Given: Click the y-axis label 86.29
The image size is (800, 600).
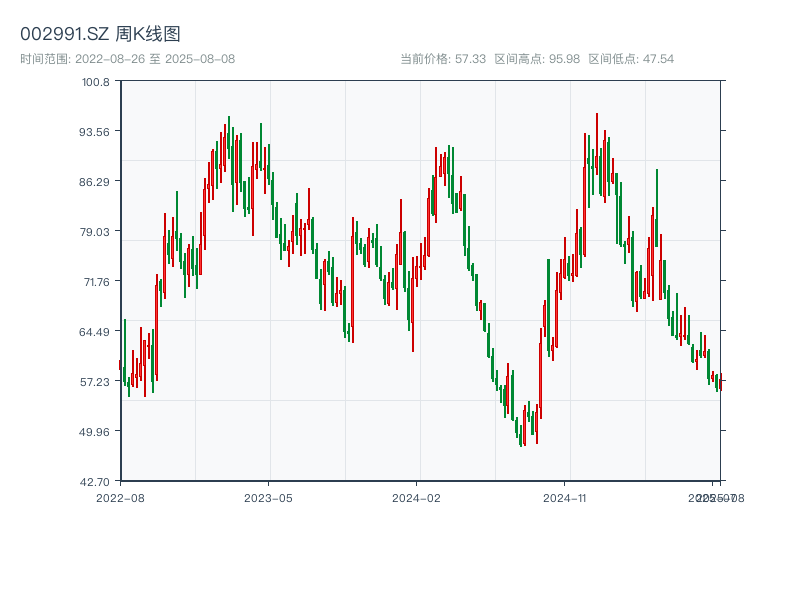Looking at the screenshot, I should pyautogui.click(x=94, y=182).
